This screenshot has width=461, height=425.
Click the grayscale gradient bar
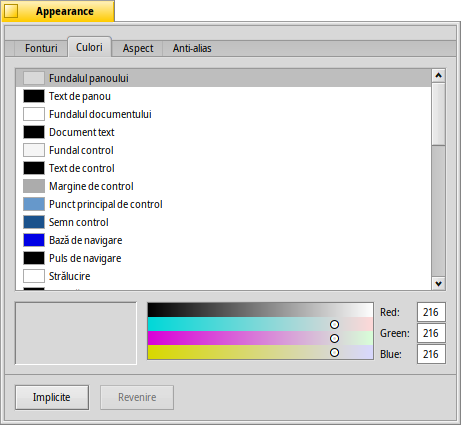click(x=260, y=310)
